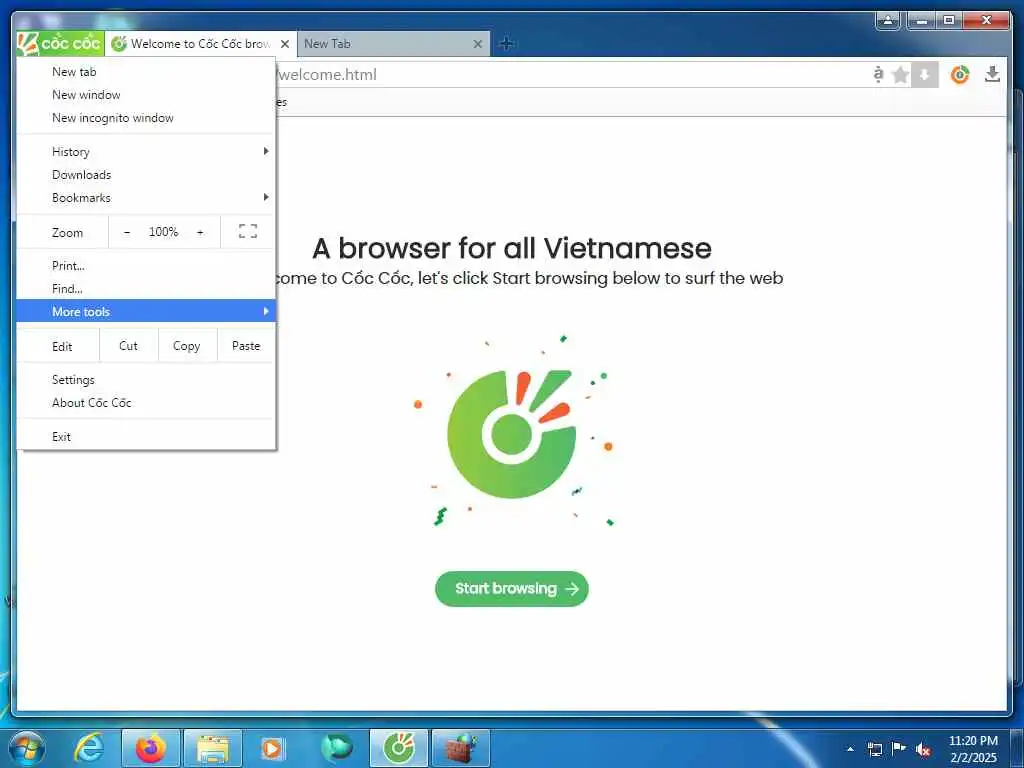The height and width of the screenshot is (768, 1024).
Task: Expand the More tools submenu
Action: click(146, 312)
